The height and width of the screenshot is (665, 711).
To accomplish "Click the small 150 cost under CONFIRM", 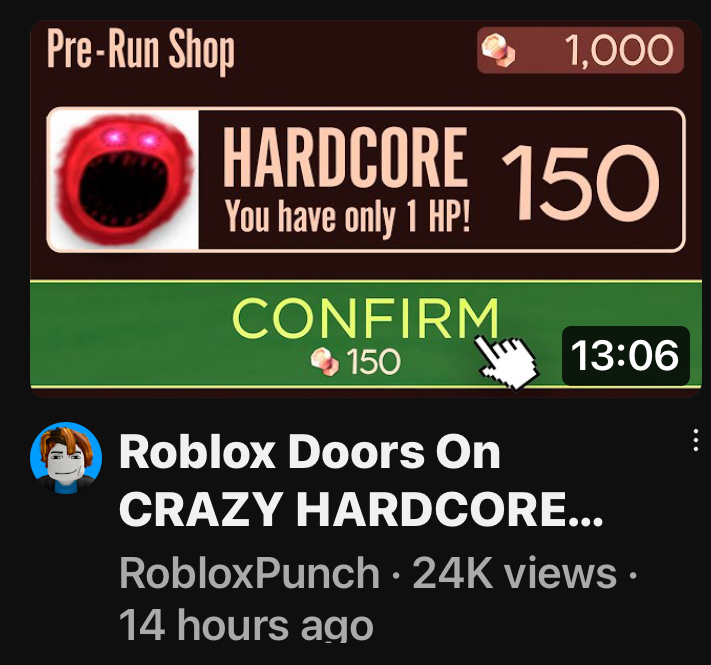I will [374, 362].
